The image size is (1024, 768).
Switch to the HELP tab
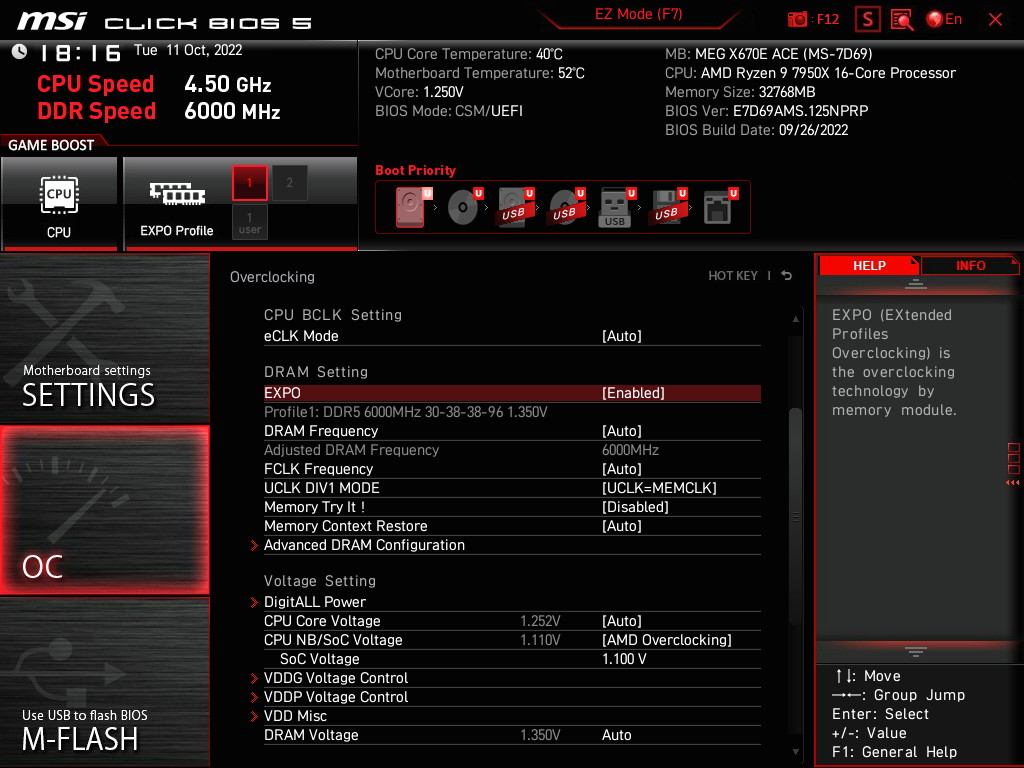click(x=869, y=266)
